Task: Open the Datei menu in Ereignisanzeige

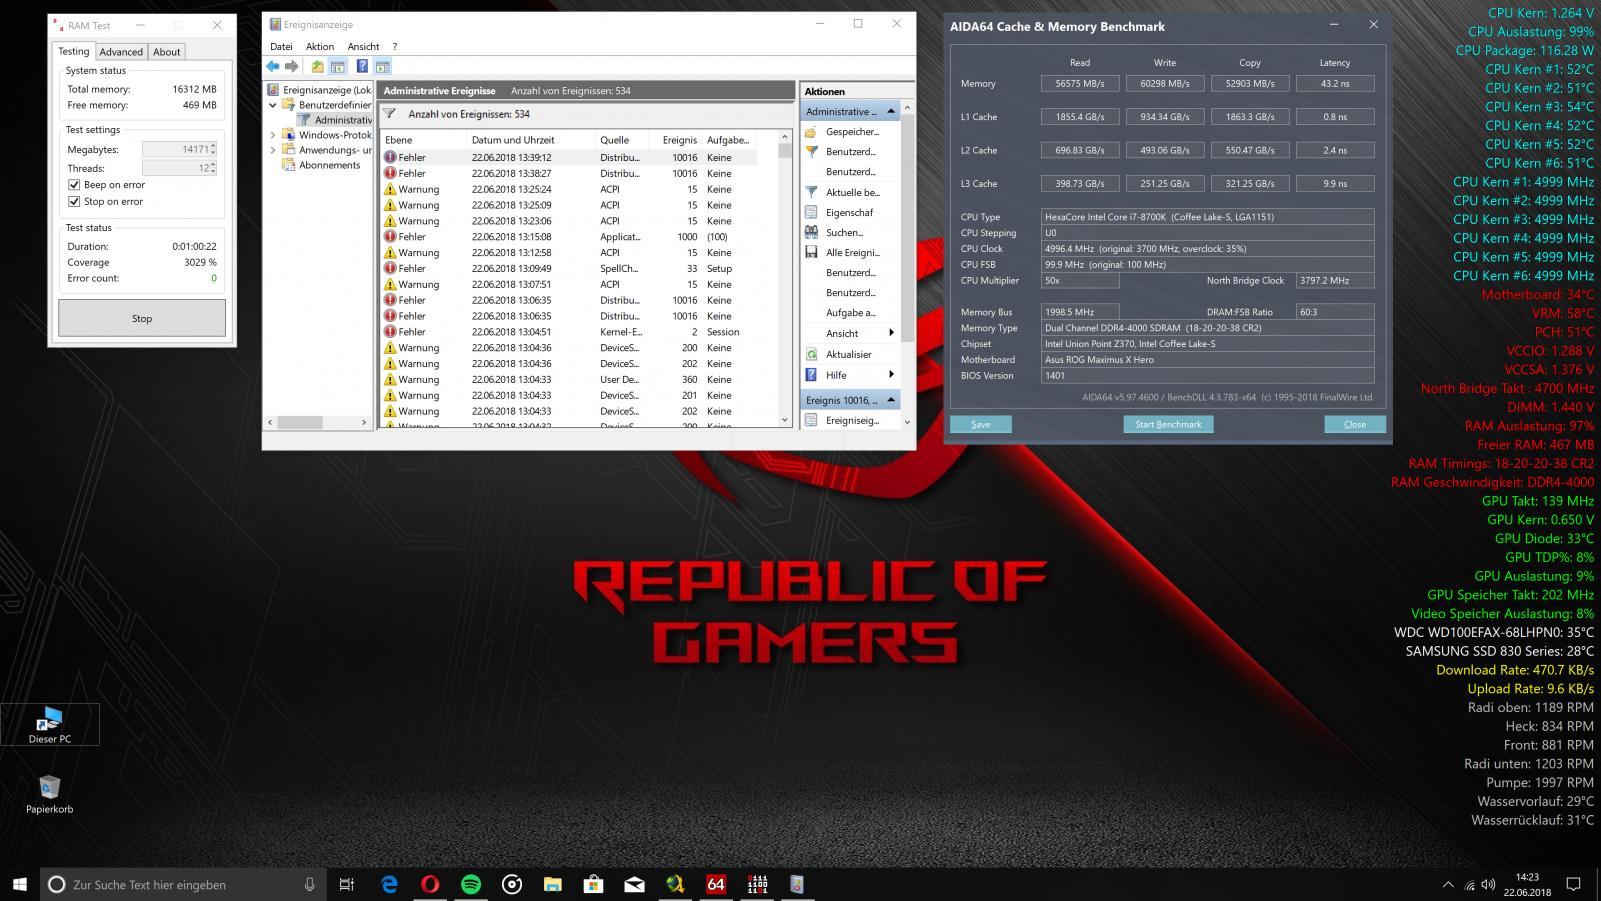Action: pyautogui.click(x=281, y=46)
